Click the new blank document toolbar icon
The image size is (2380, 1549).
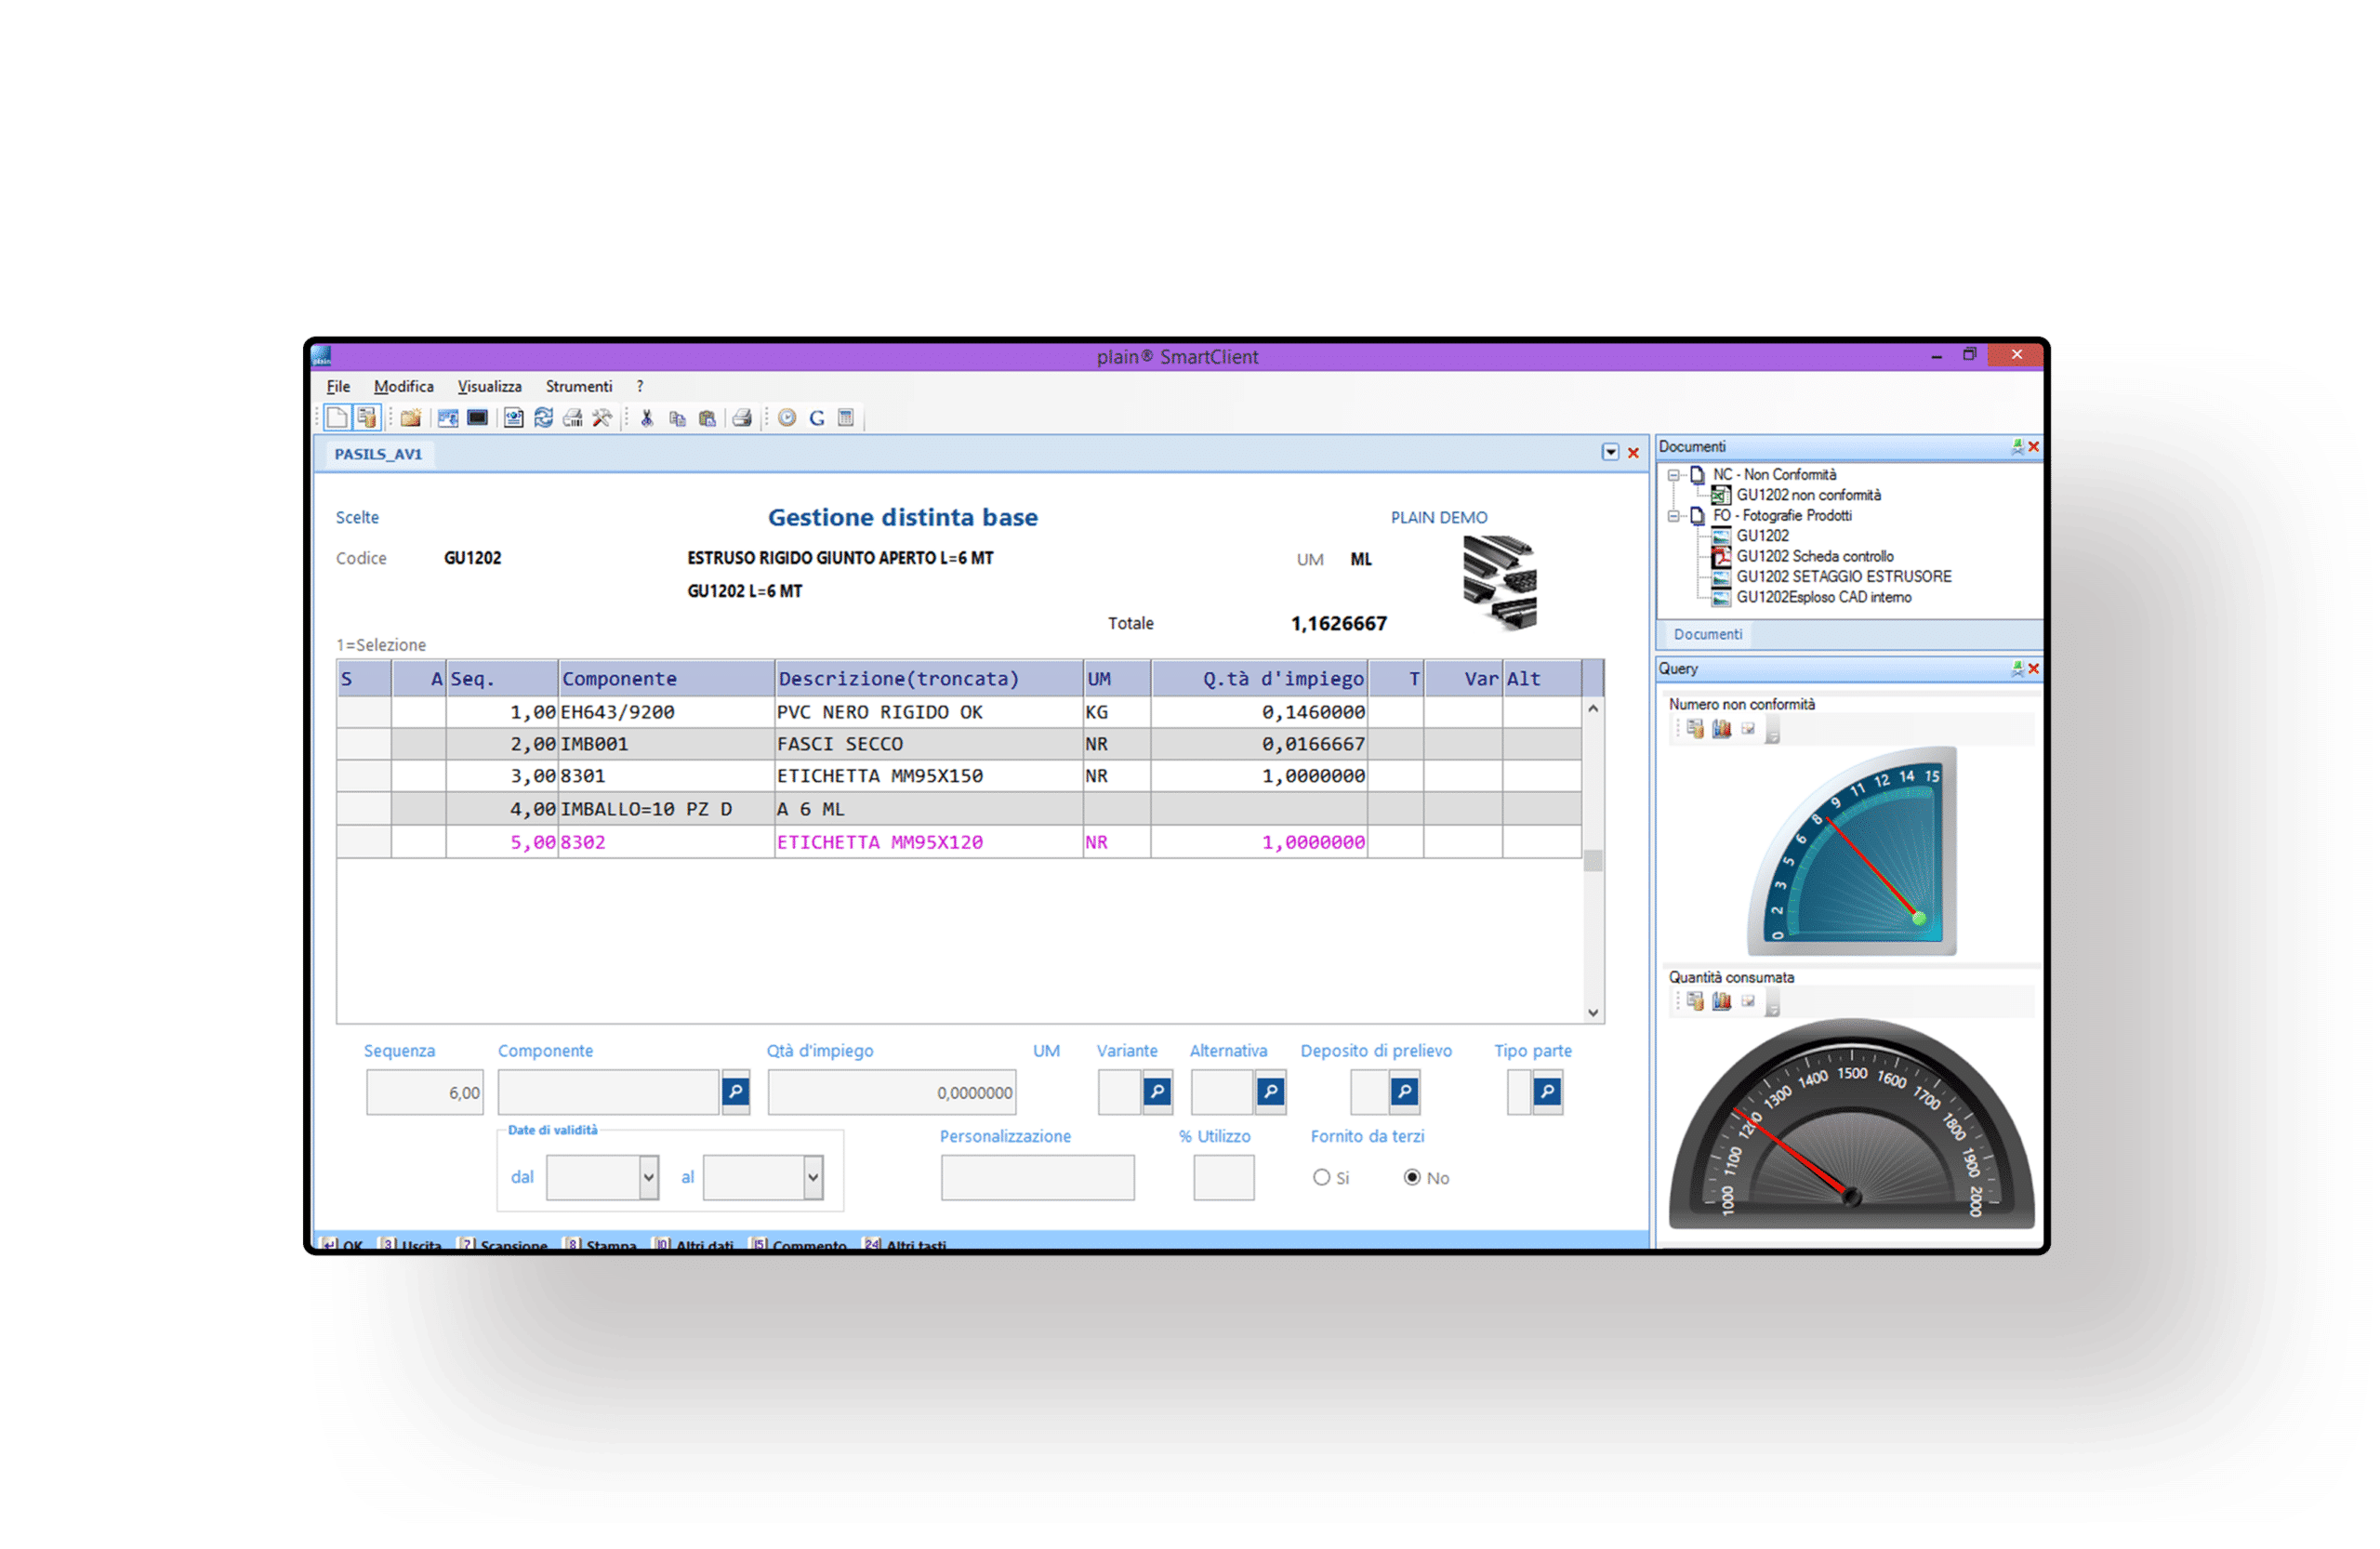coord(337,418)
